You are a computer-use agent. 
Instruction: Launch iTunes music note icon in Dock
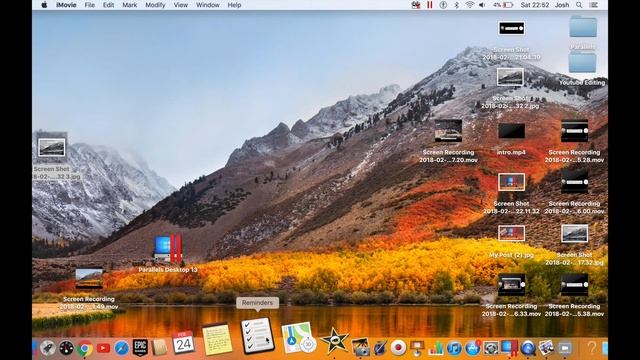click(454, 348)
